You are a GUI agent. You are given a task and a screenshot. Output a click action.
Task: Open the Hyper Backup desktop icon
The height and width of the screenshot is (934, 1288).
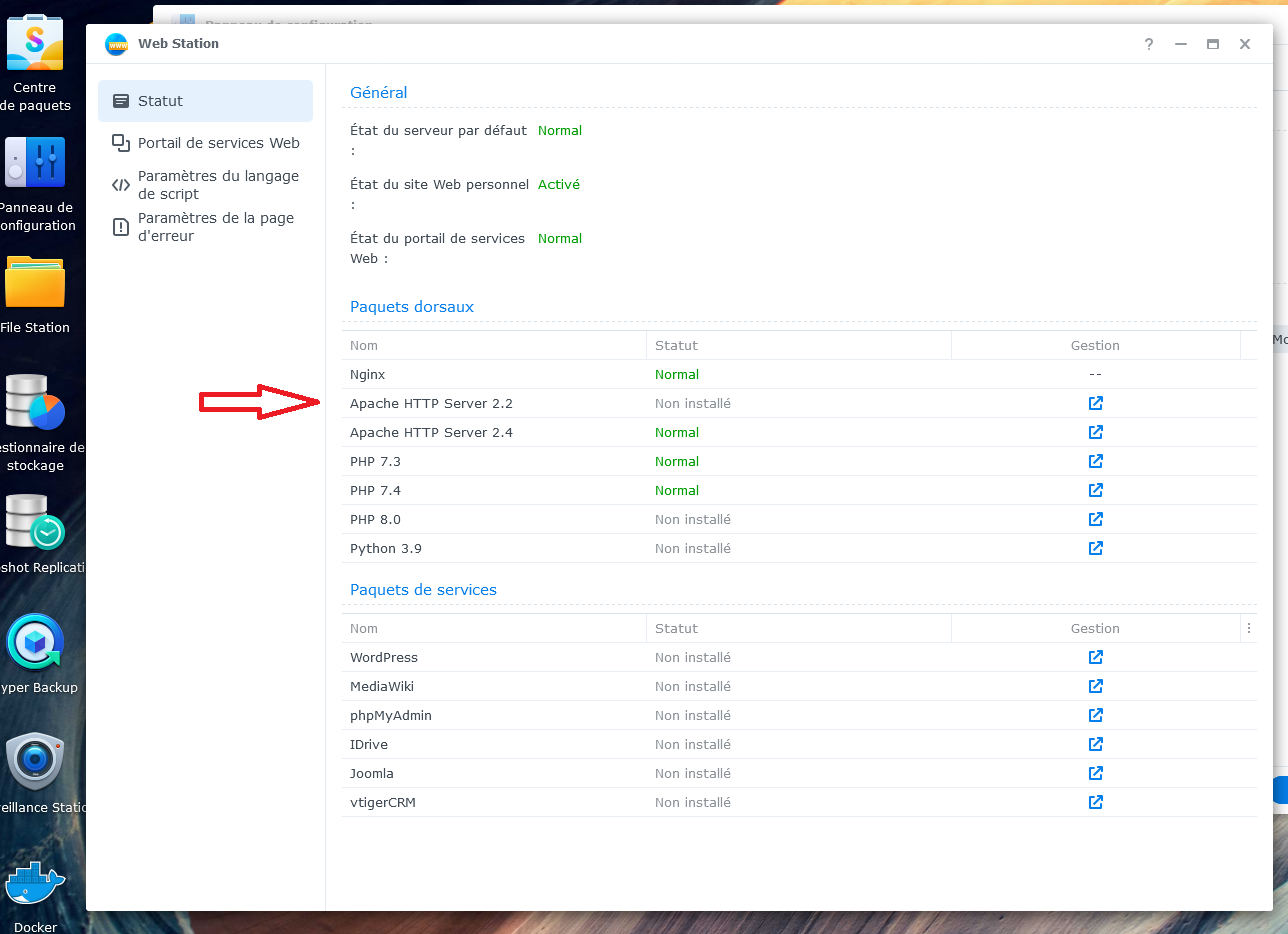coord(35,643)
